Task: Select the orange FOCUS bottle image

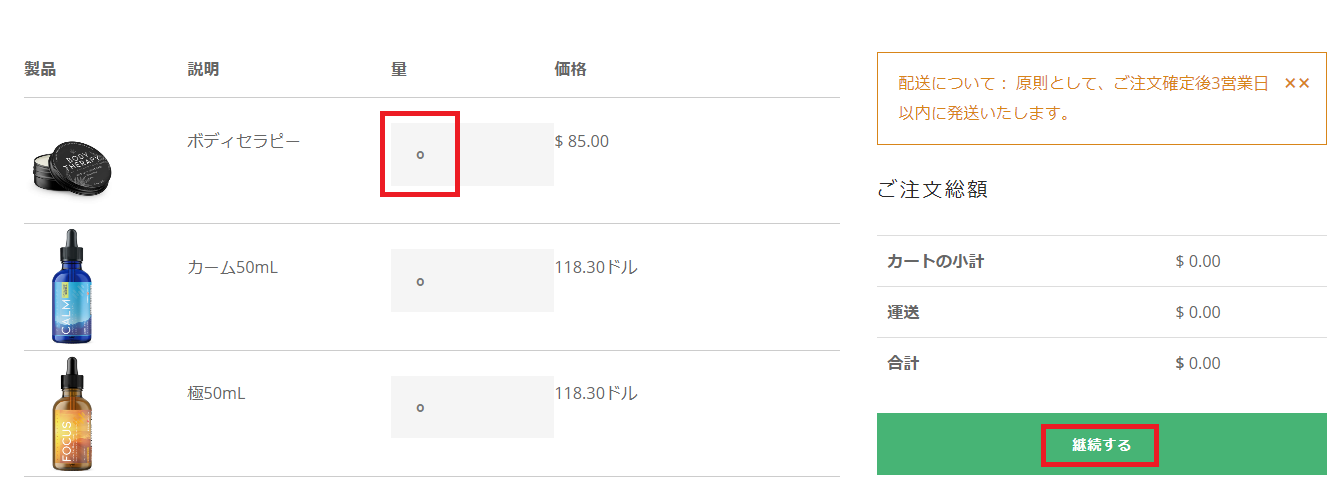Action: click(71, 413)
